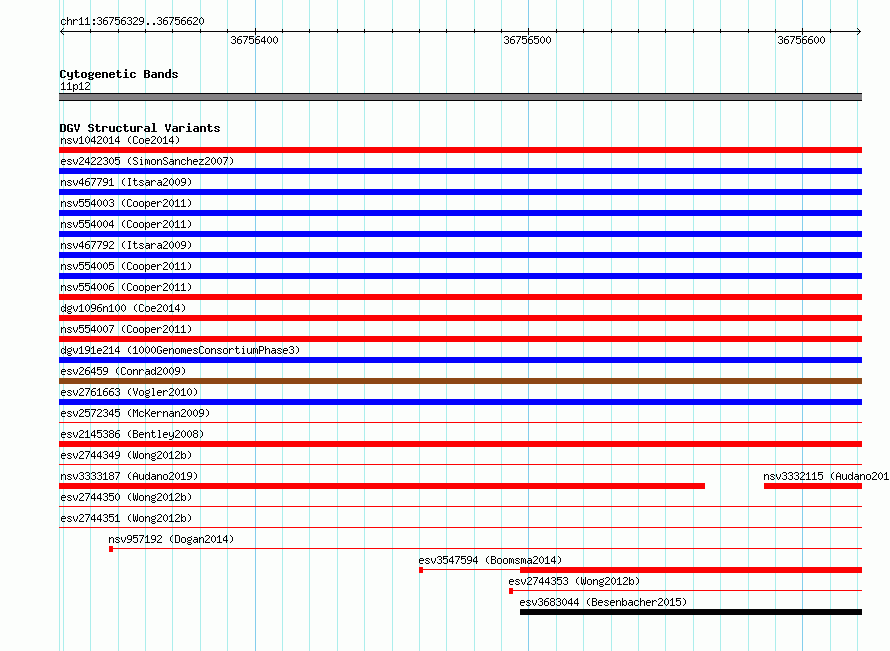Open variant nsv554003 (Cooper2011) label
The height and width of the screenshot is (651, 890).
click(126, 203)
